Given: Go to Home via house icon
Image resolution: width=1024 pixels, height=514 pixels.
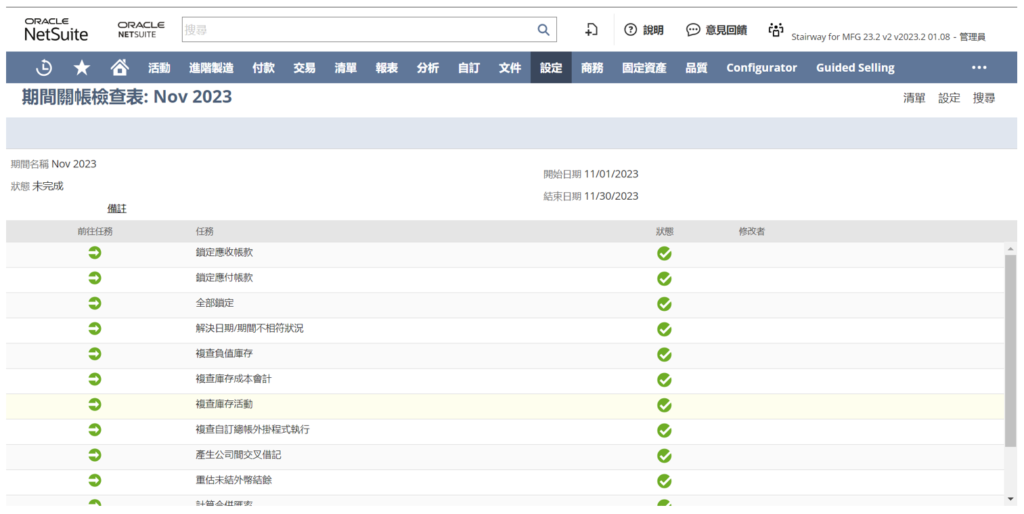Looking at the screenshot, I should pos(119,68).
